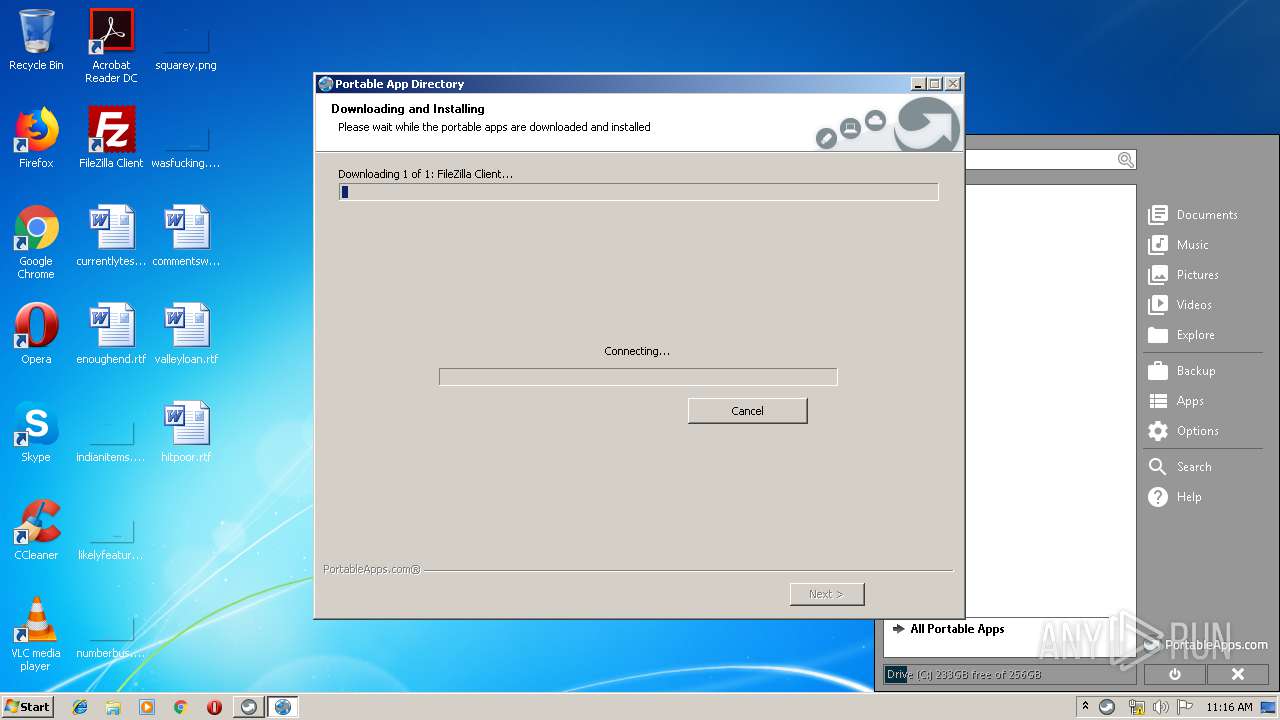Select hitpoor.rtf desktop file
1280x720 pixels.
[186, 432]
